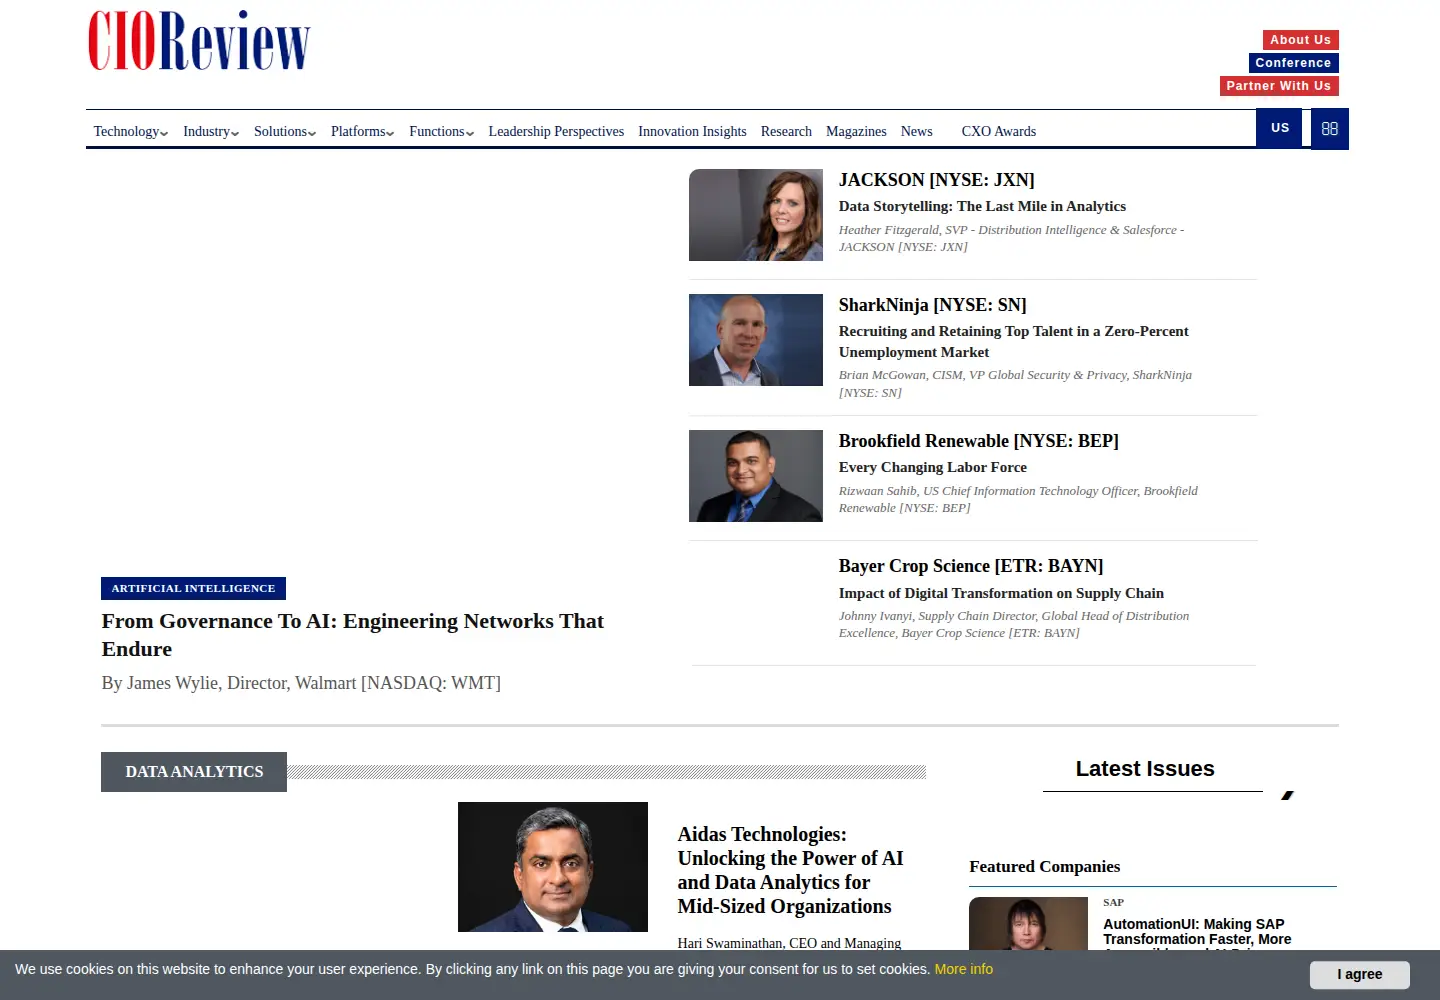Click the Latest Issues heading
The width and height of the screenshot is (1440, 1000).
click(x=1145, y=768)
